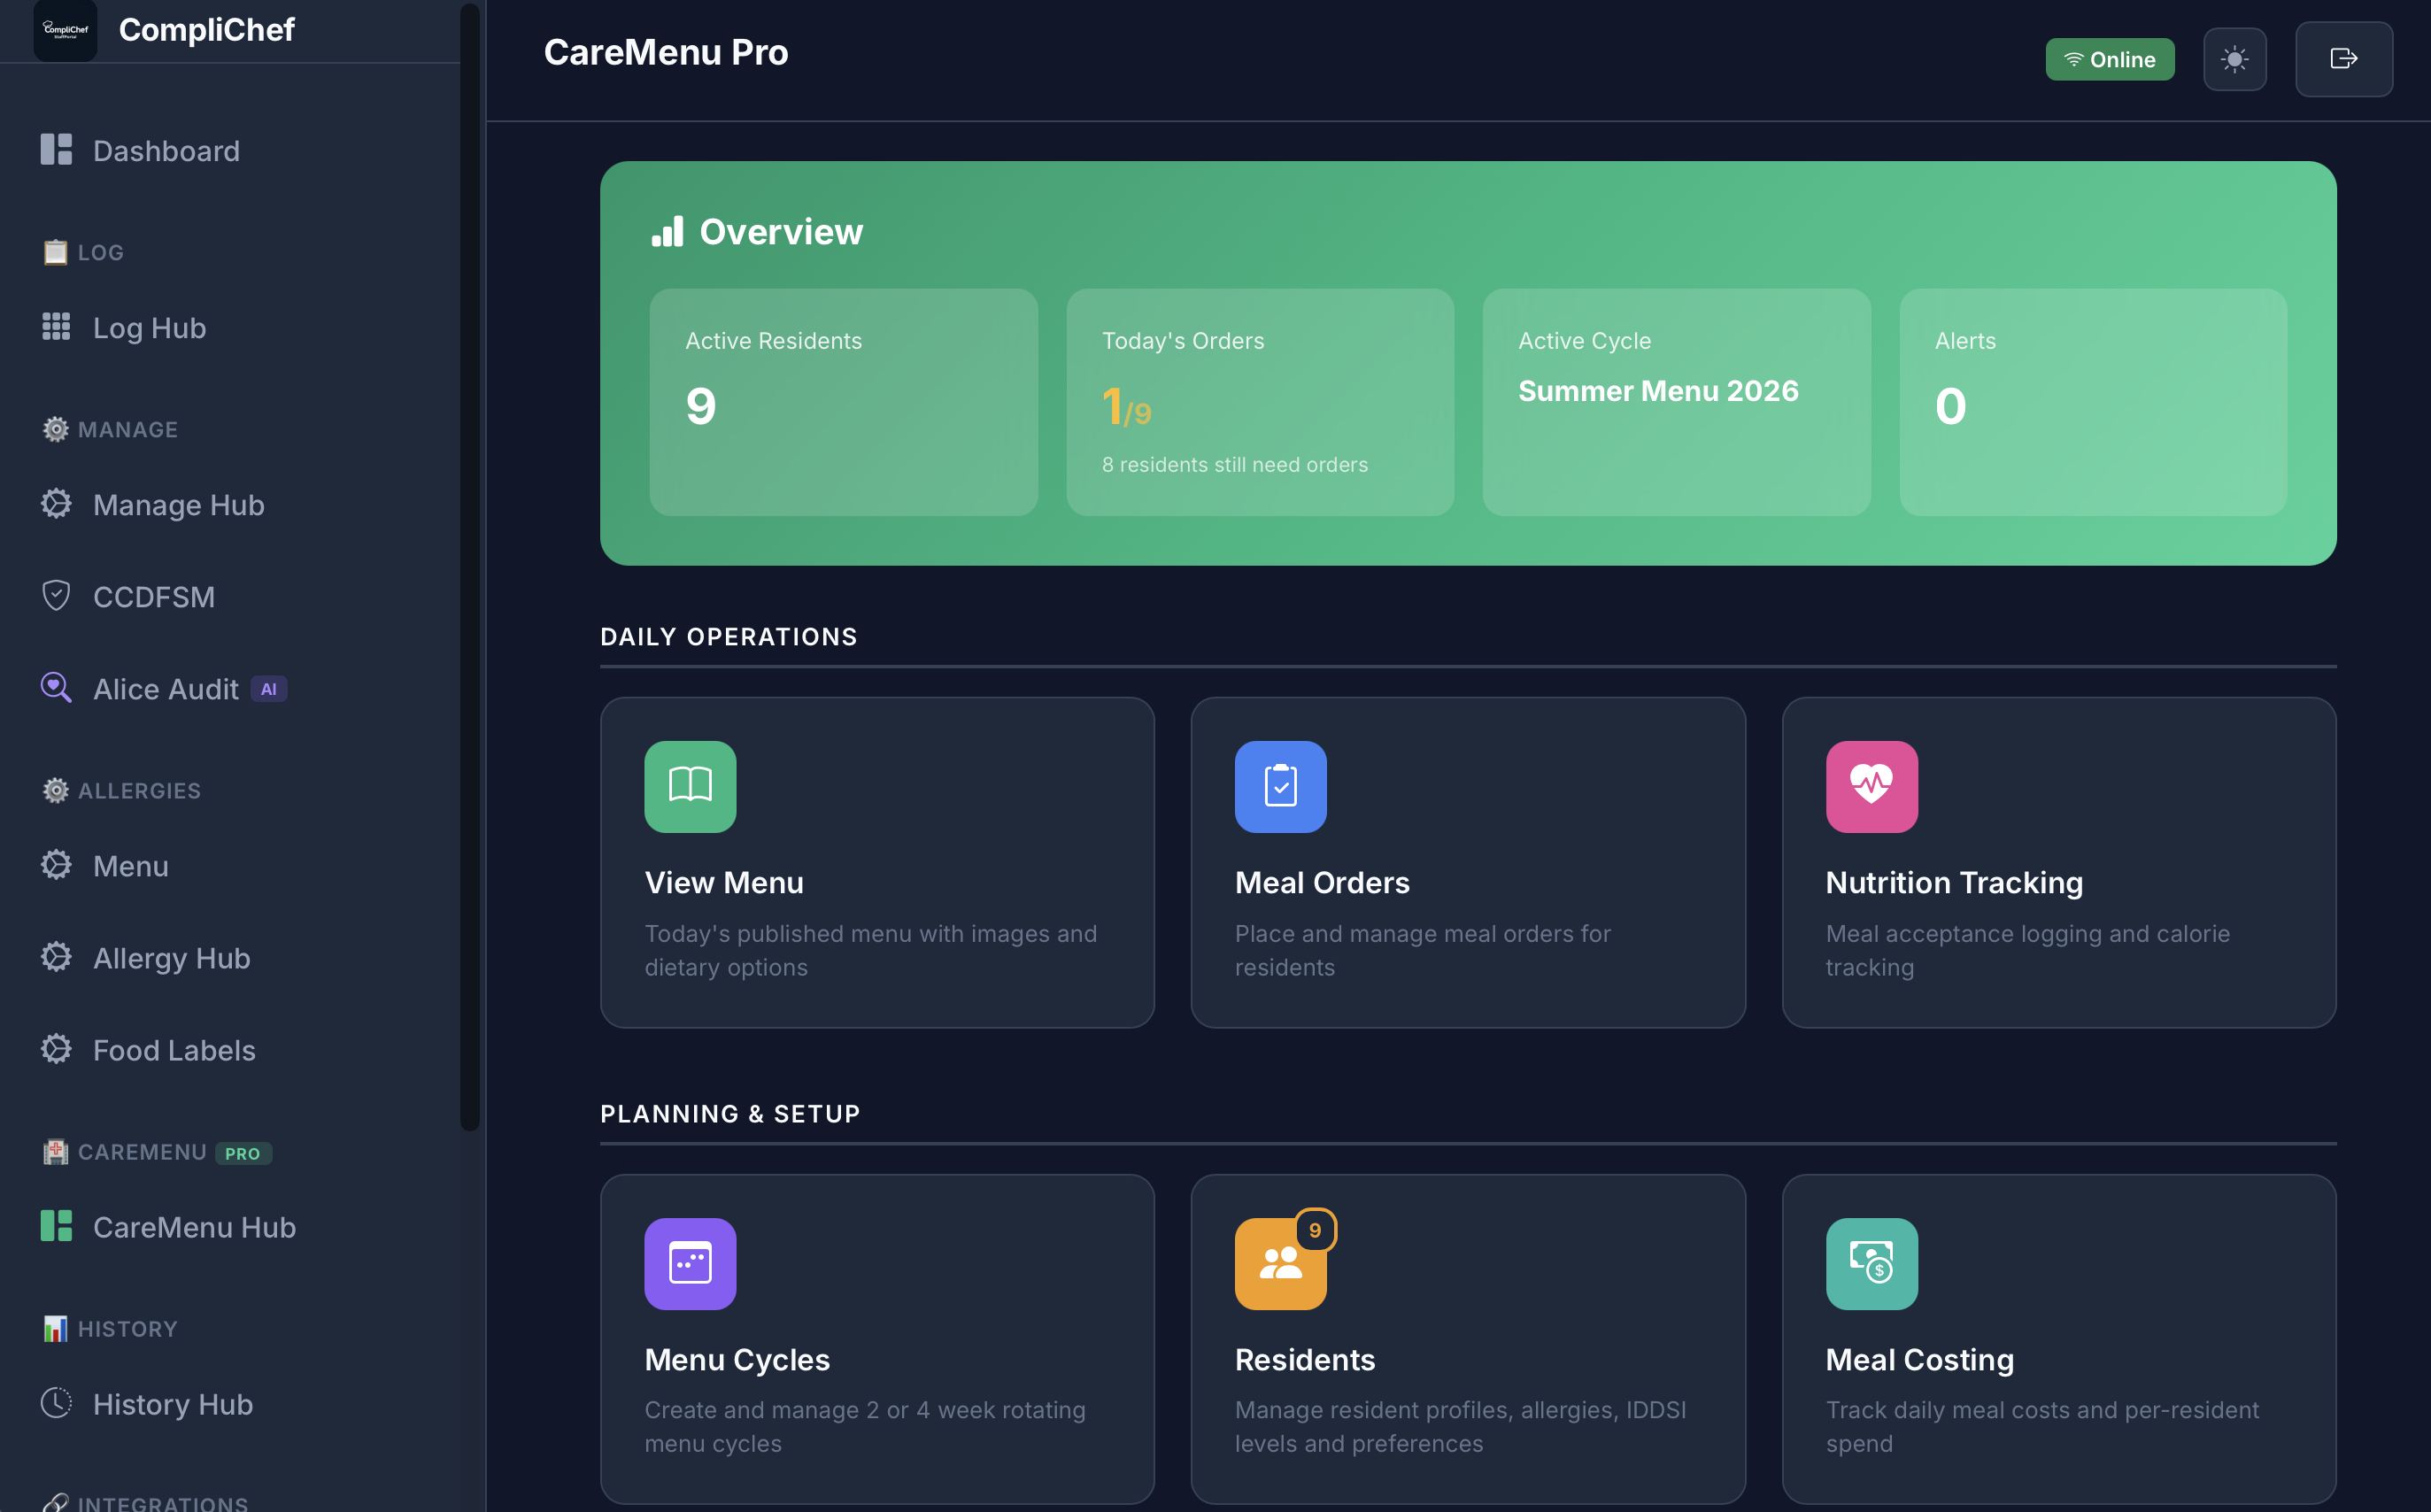
Task: Toggle light theme with the sun icon
Action: point(2236,59)
